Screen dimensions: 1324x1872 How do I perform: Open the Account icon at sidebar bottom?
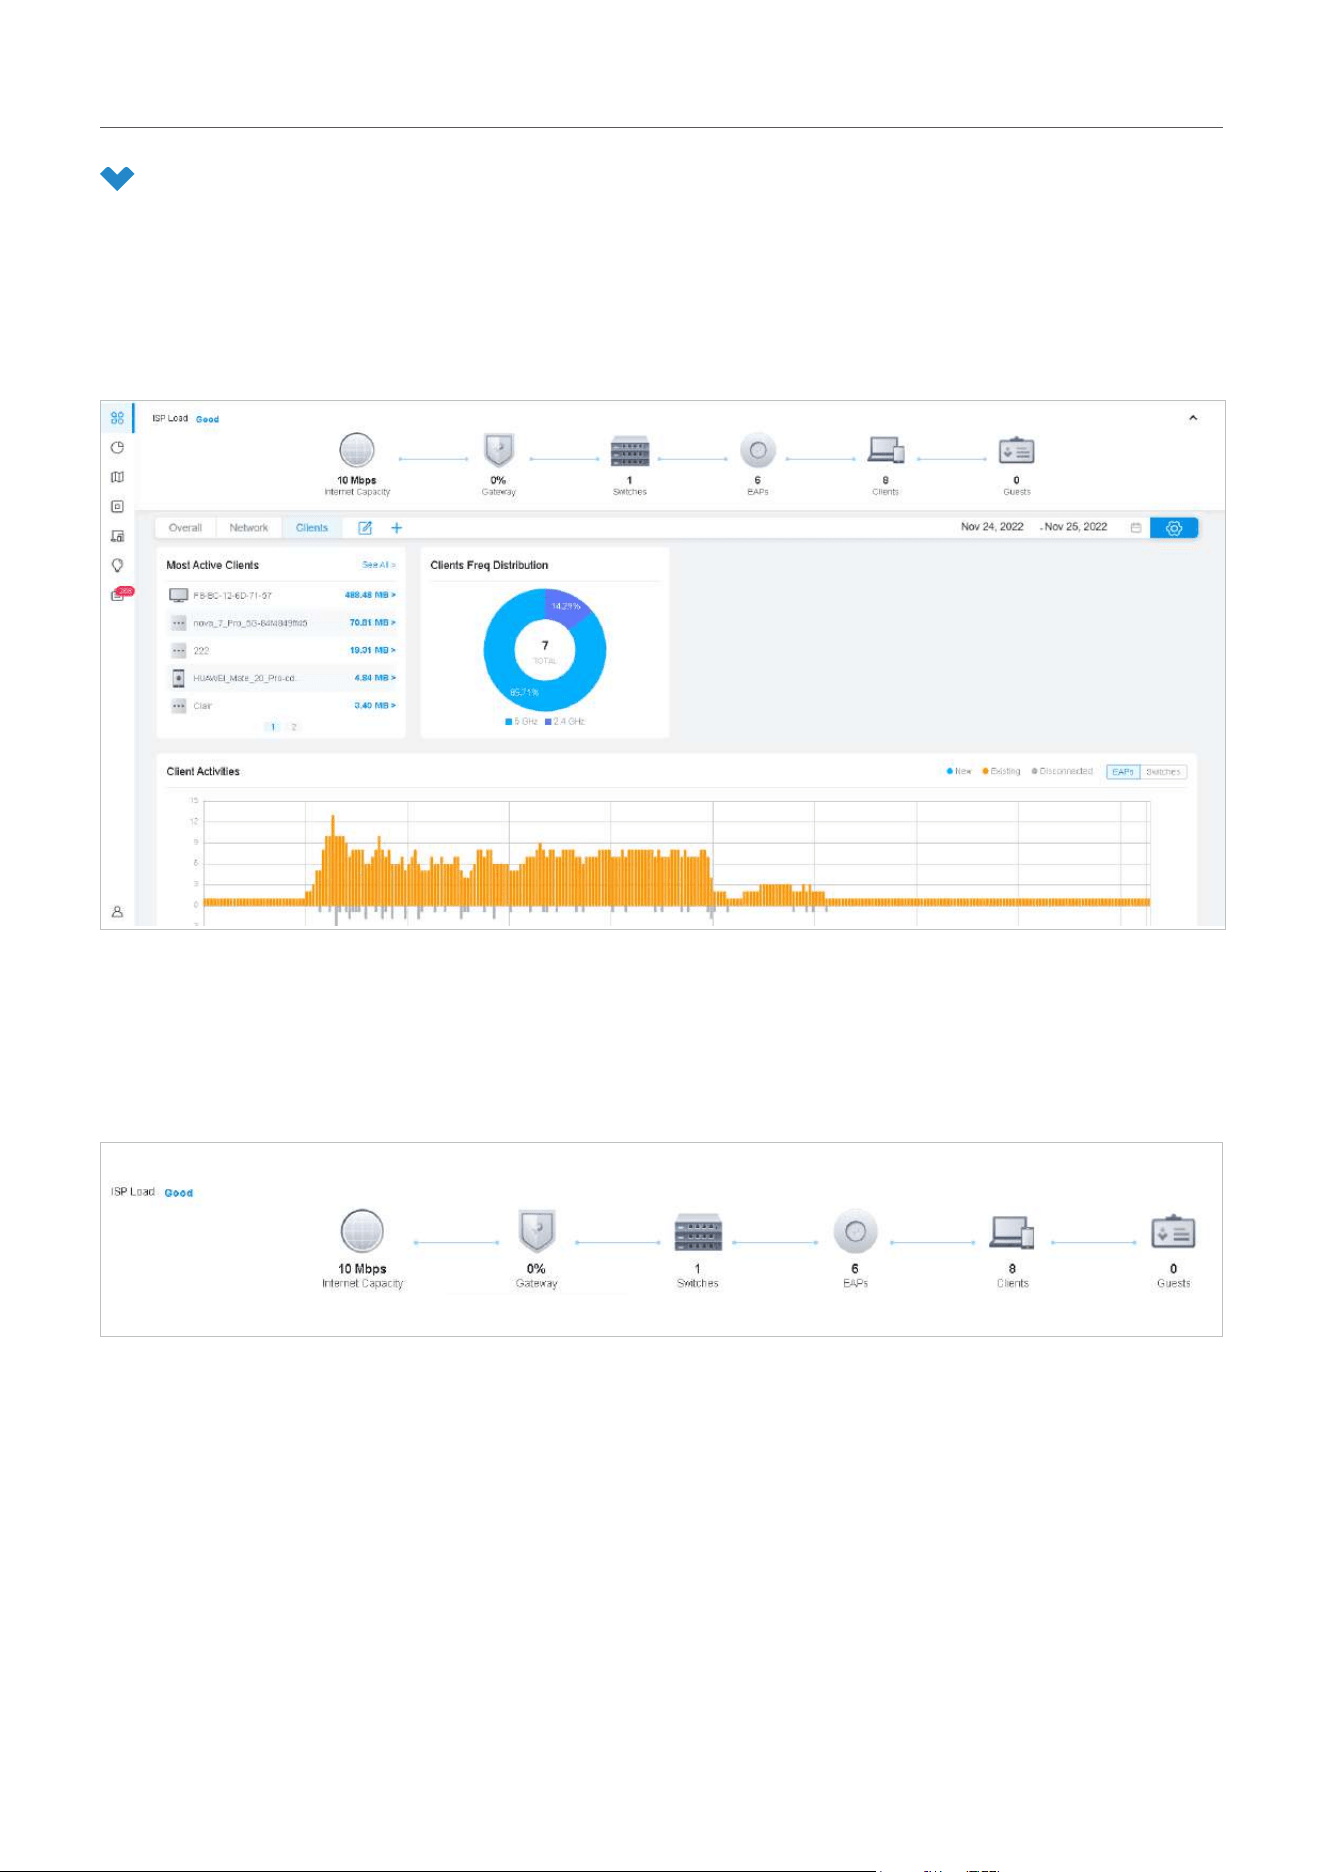(117, 912)
